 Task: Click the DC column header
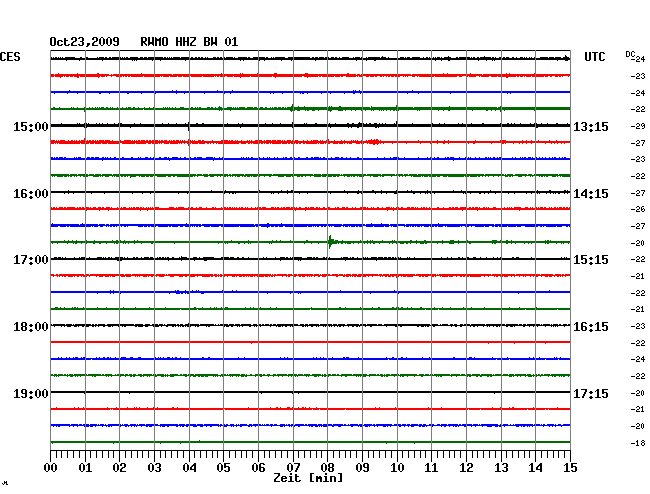(x=630, y=54)
